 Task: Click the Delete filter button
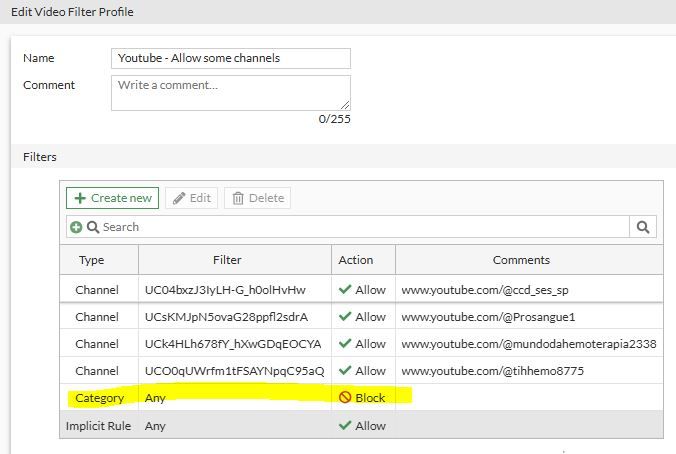(257, 198)
